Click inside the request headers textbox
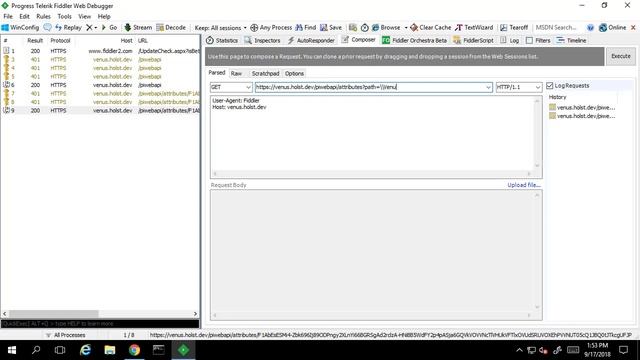The height and width of the screenshot is (360, 640). pyautogui.click(x=373, y=135)
